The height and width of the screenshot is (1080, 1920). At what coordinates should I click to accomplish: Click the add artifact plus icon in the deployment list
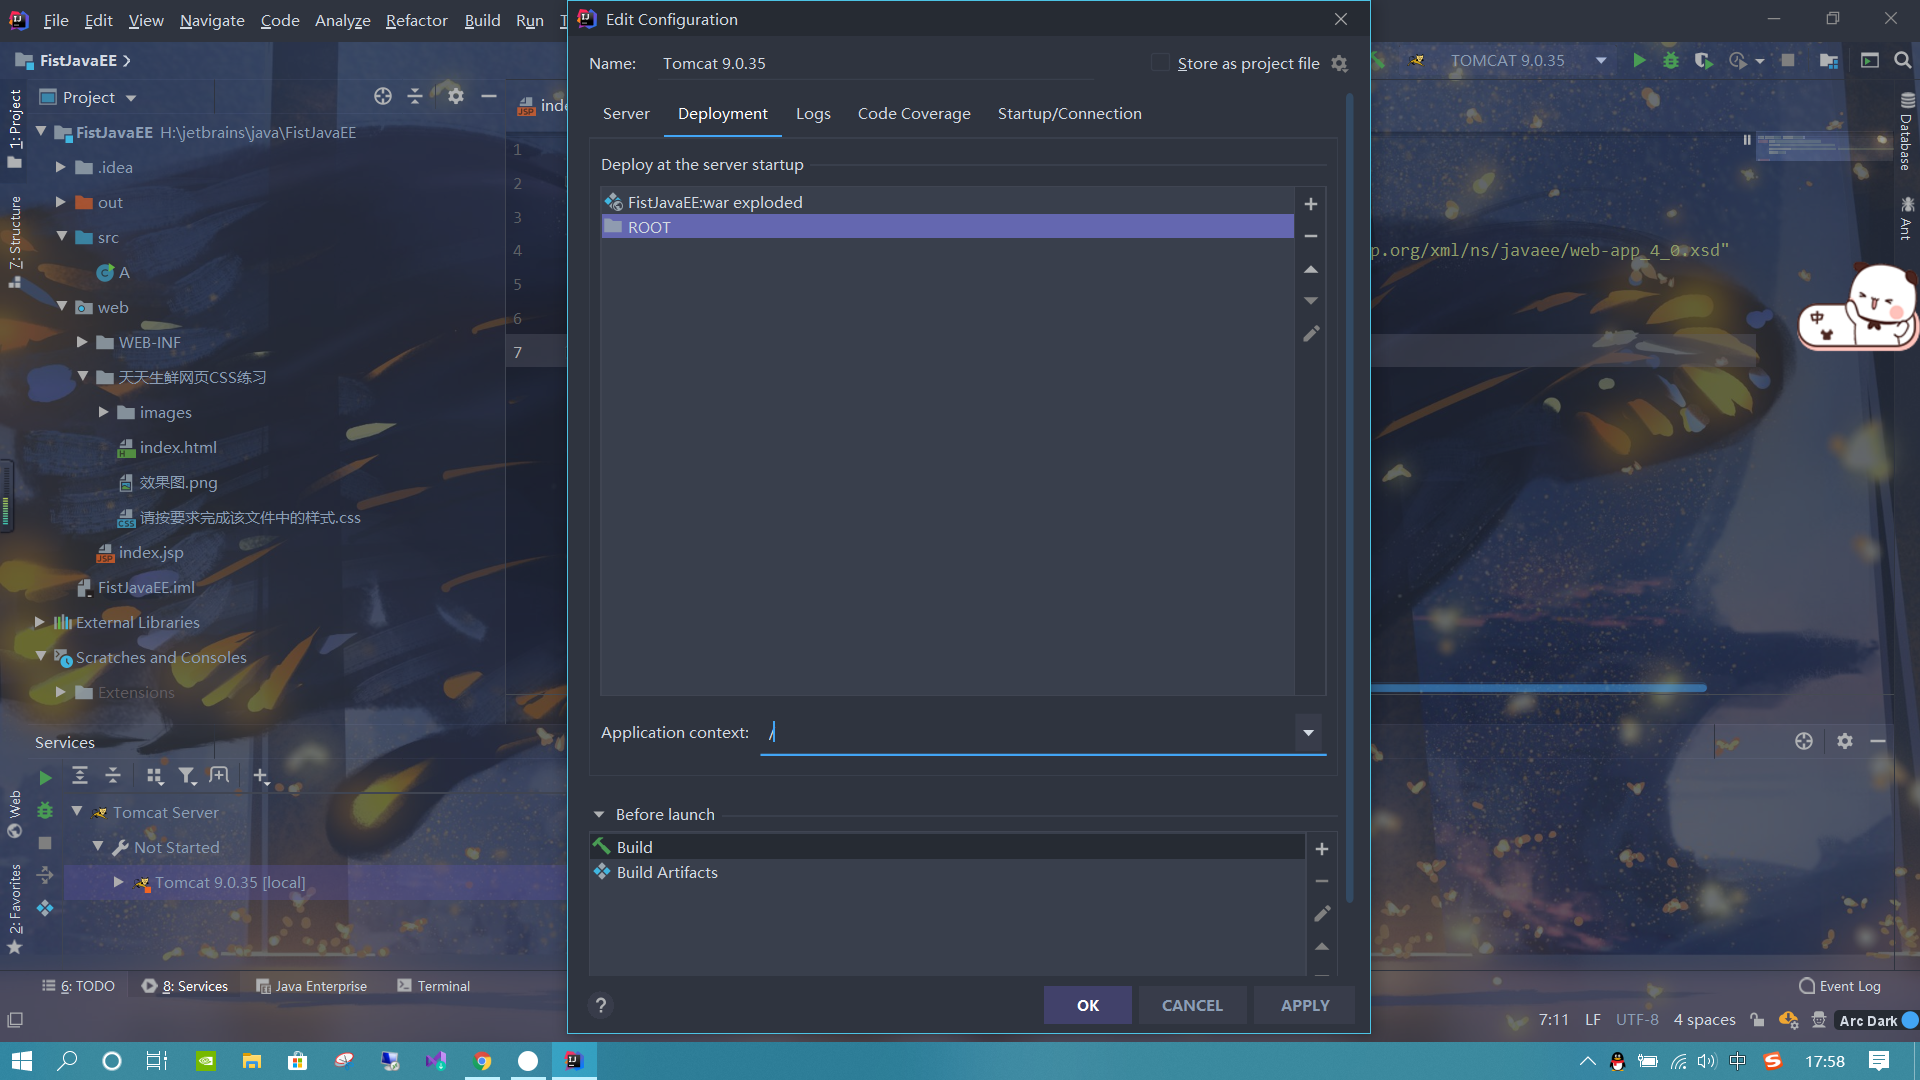coord(1310,204)
